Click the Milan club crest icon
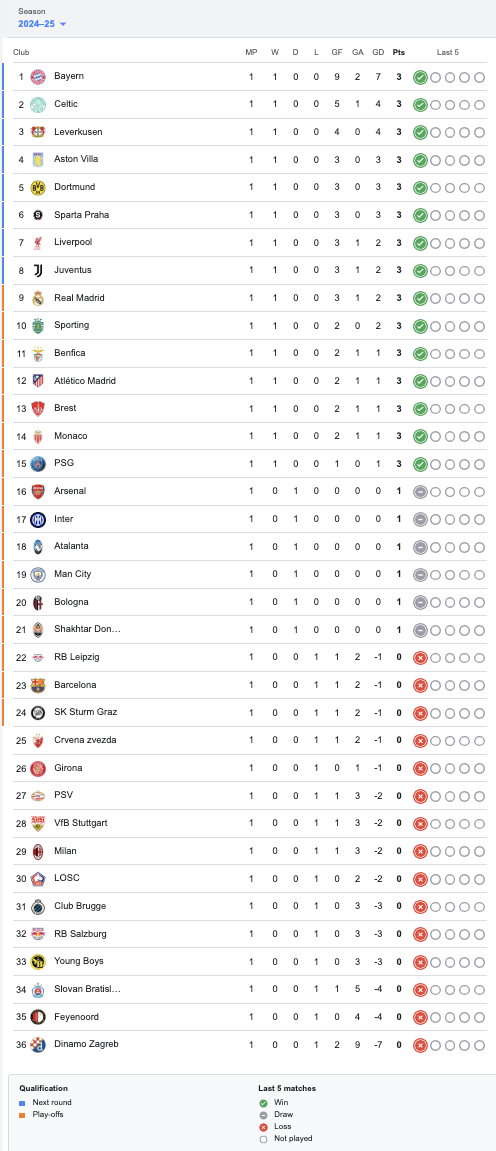Screen dimensions: 496x1151 click(38, 852)
